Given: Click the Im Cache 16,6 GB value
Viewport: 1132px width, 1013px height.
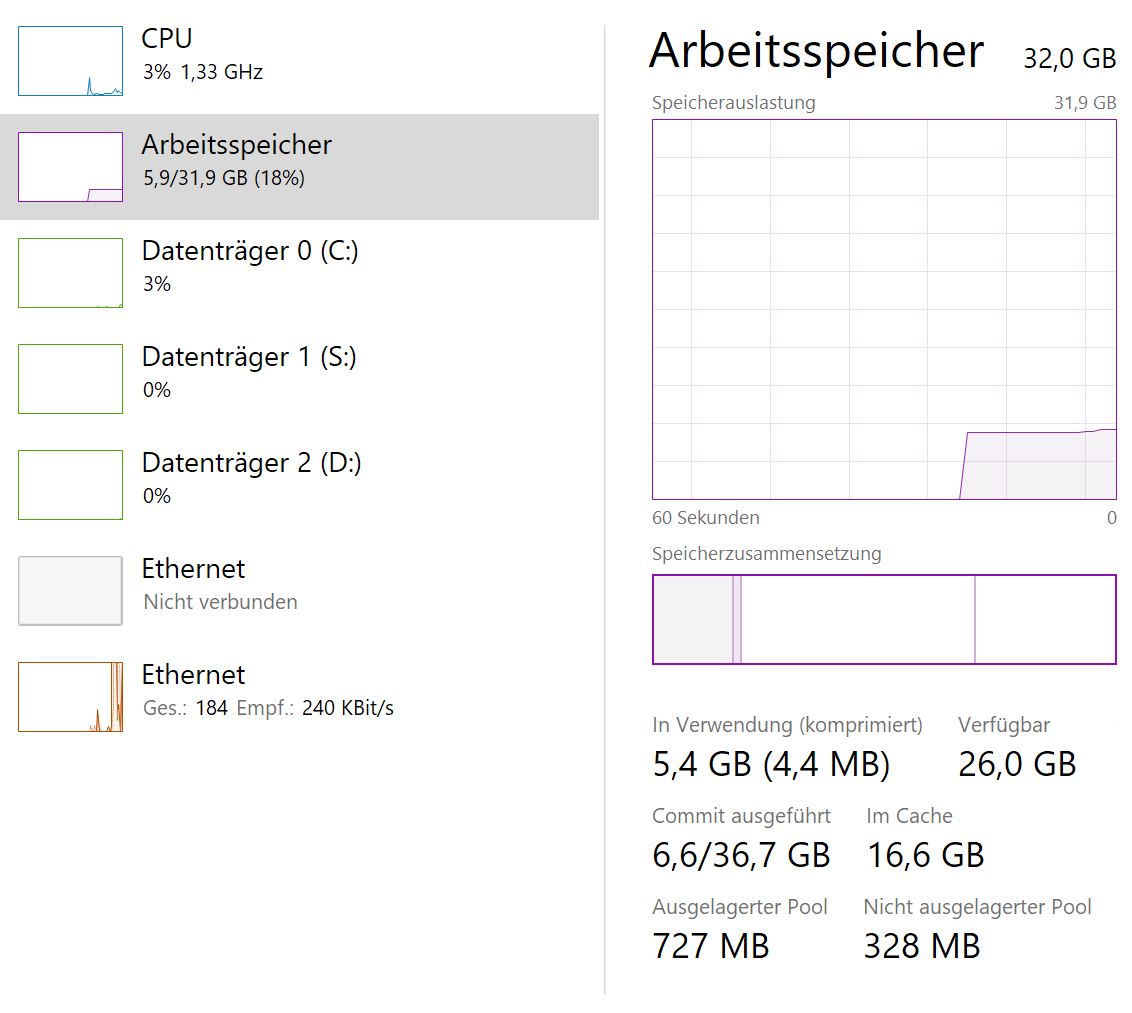Looking at the screenshot, I should pos(925,856).
